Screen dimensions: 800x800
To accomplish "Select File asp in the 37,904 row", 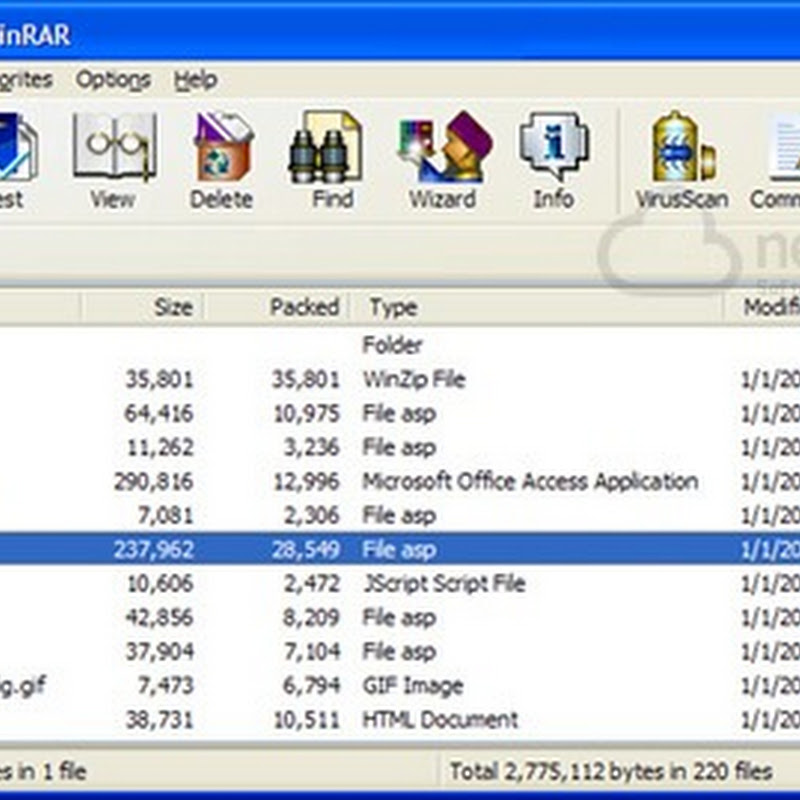I will (x=399, y=652).
